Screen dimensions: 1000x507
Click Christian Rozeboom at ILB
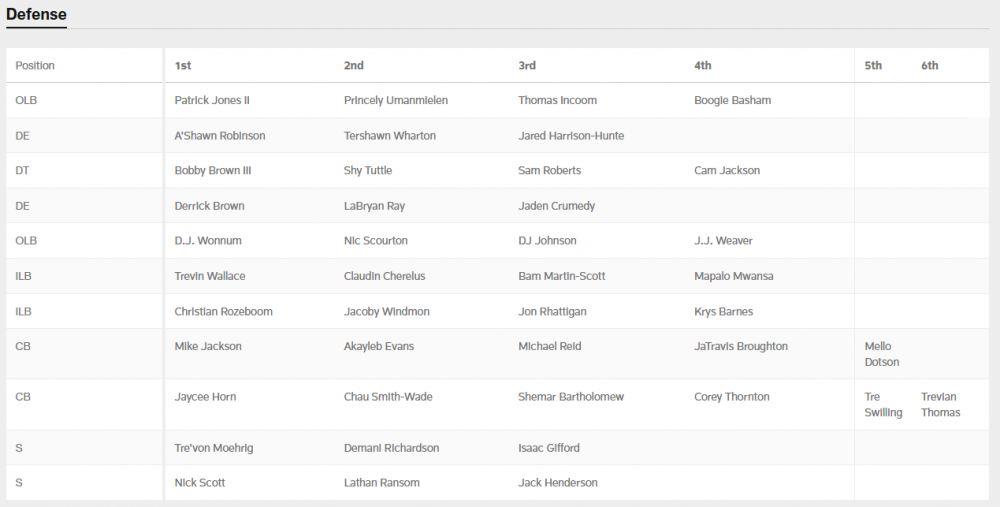[223, 312]
